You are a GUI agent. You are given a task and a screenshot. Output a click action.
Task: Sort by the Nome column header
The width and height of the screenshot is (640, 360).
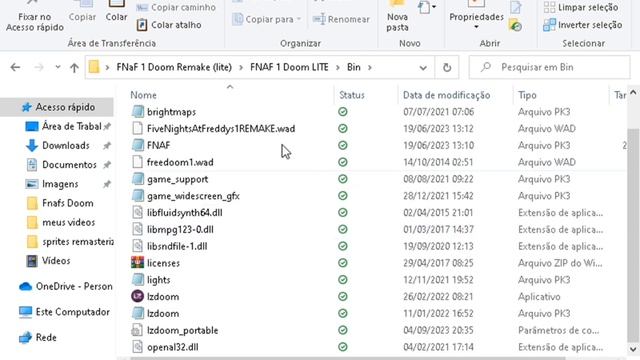click(143, 95)
